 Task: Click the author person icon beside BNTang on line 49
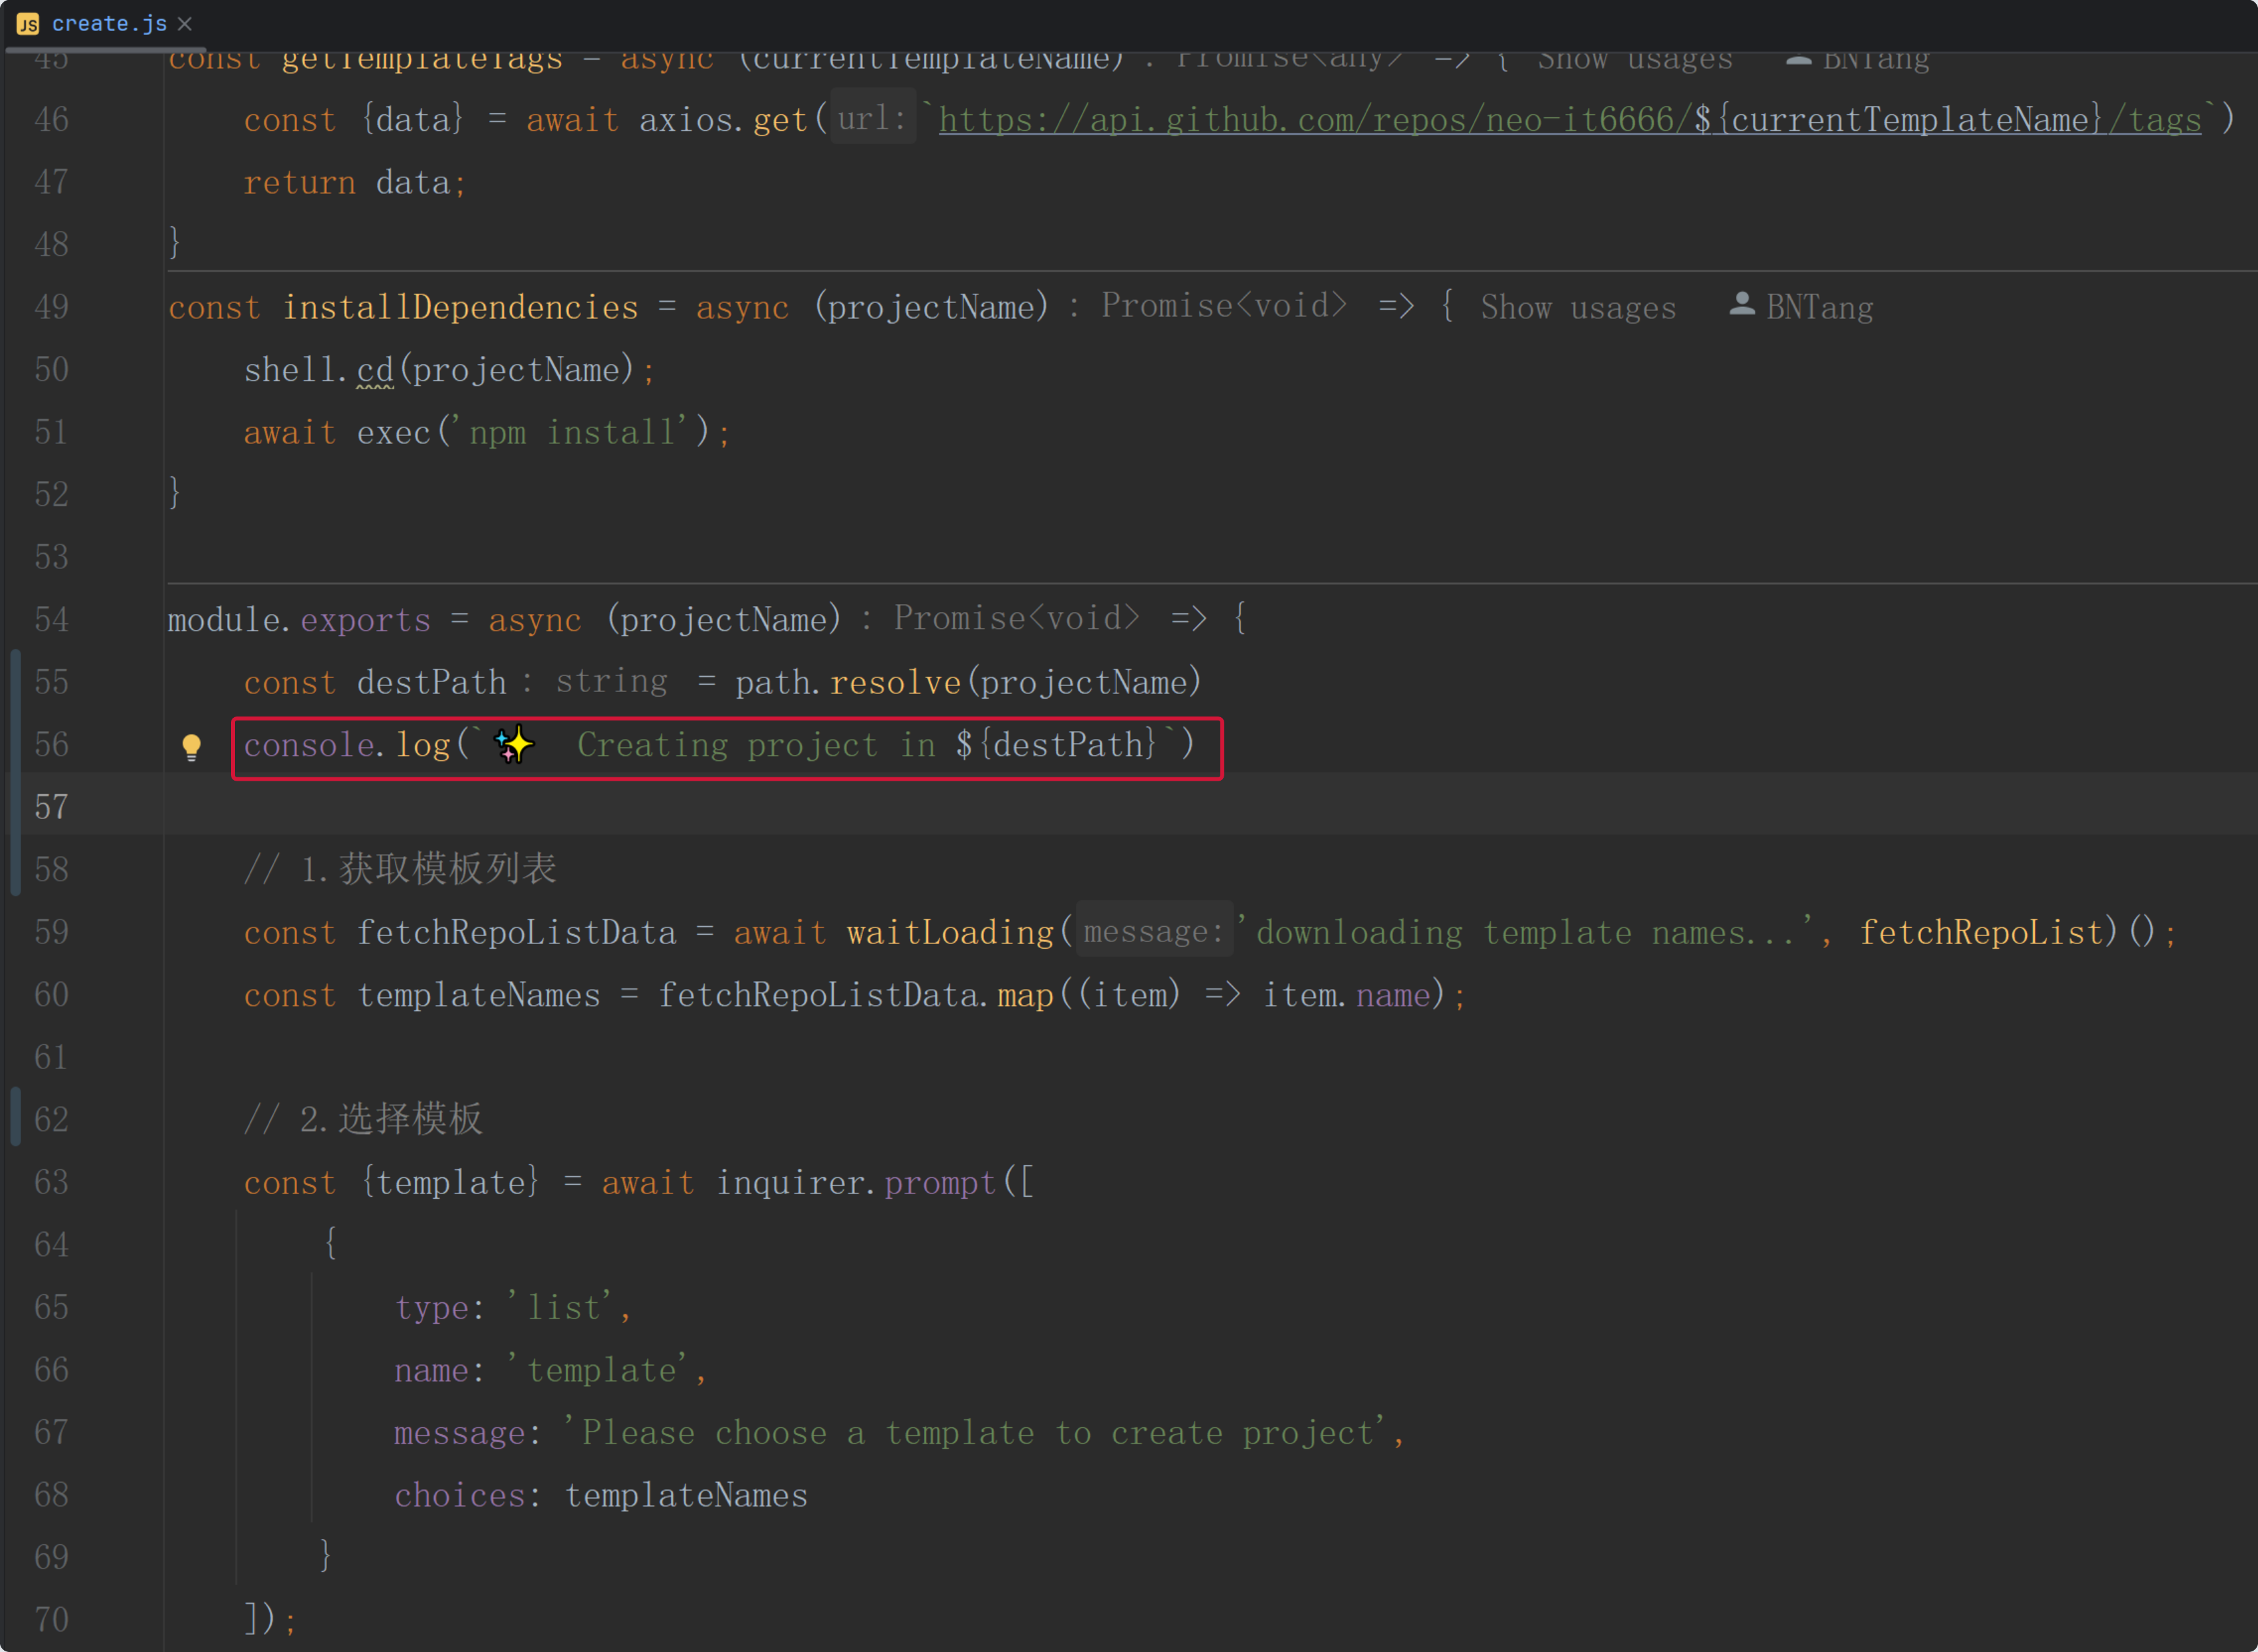tap(1741, 304)
